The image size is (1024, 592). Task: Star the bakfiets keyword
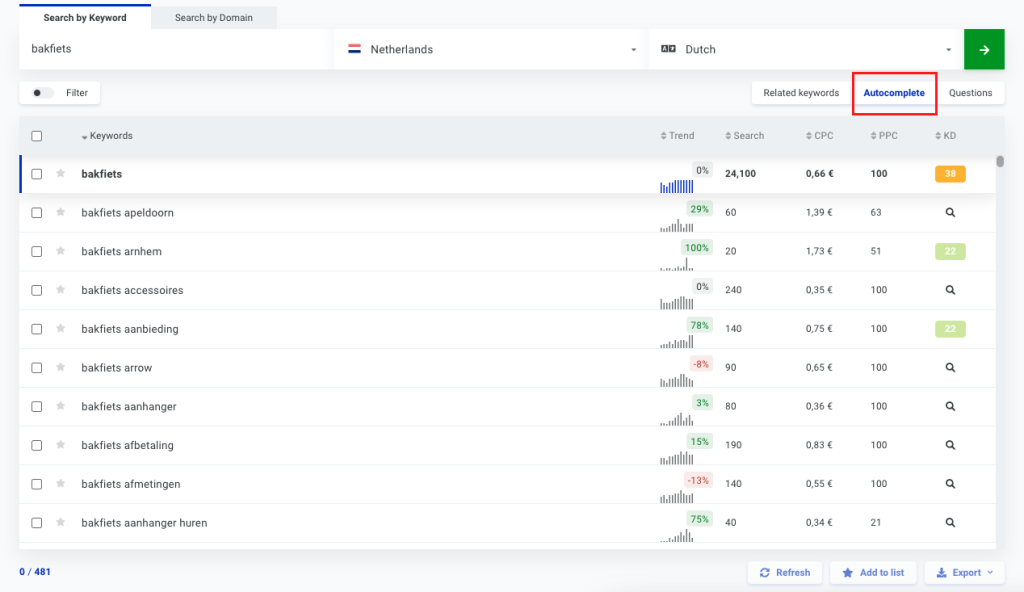pos(62,173)
